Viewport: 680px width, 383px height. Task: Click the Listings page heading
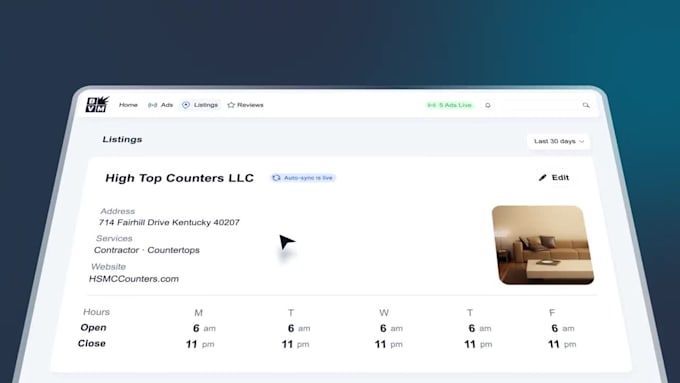click(122, 140)
